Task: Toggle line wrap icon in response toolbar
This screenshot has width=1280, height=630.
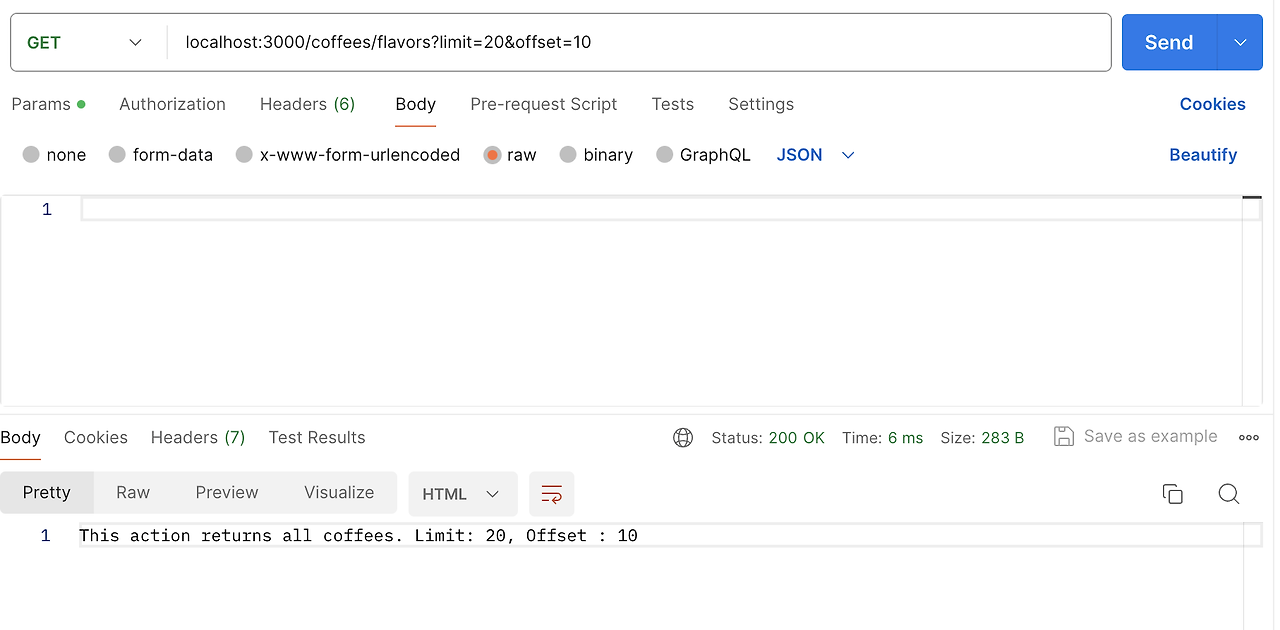Action: (552, 494)
